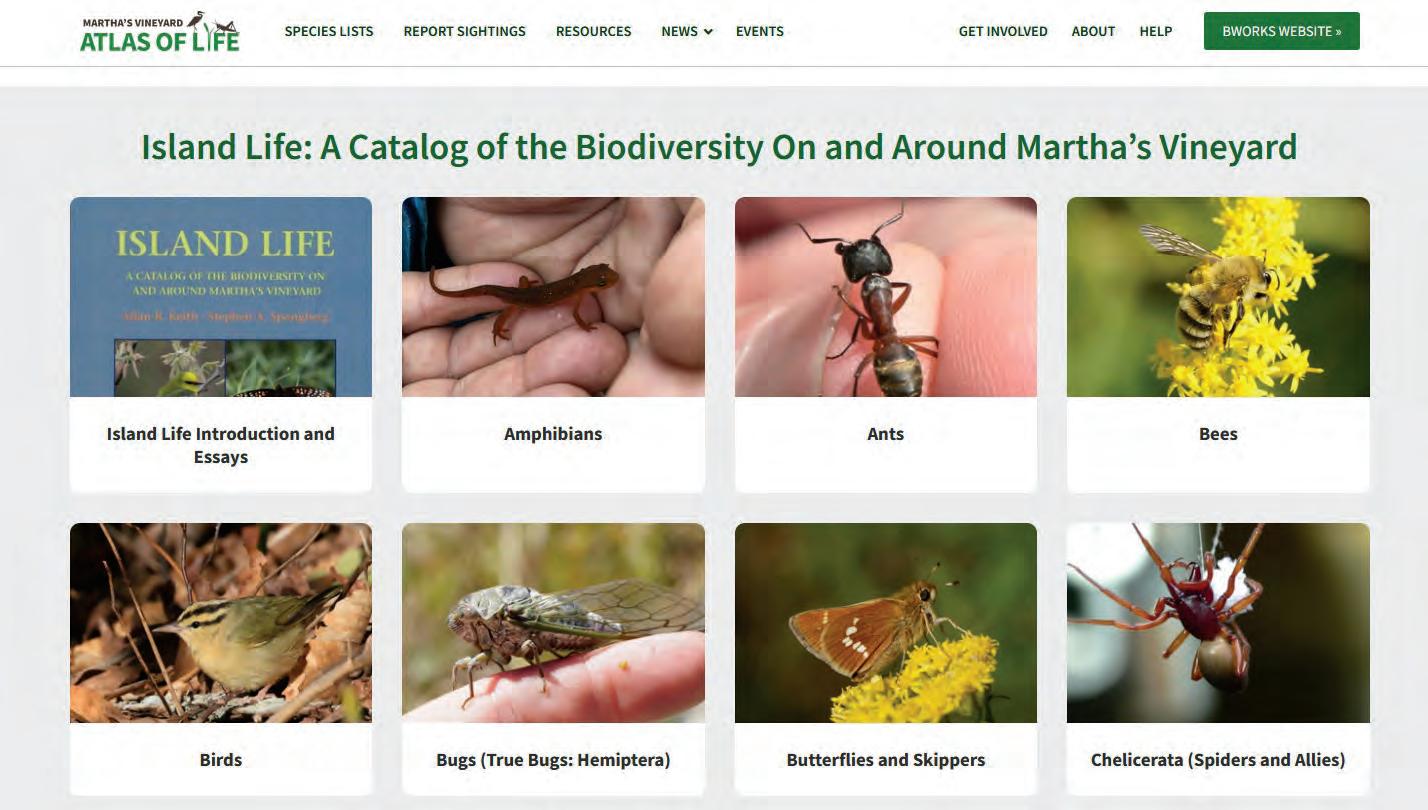1428x810 pixels.
Task: Click the Birds warbler photo
Action: click(221, 622)
